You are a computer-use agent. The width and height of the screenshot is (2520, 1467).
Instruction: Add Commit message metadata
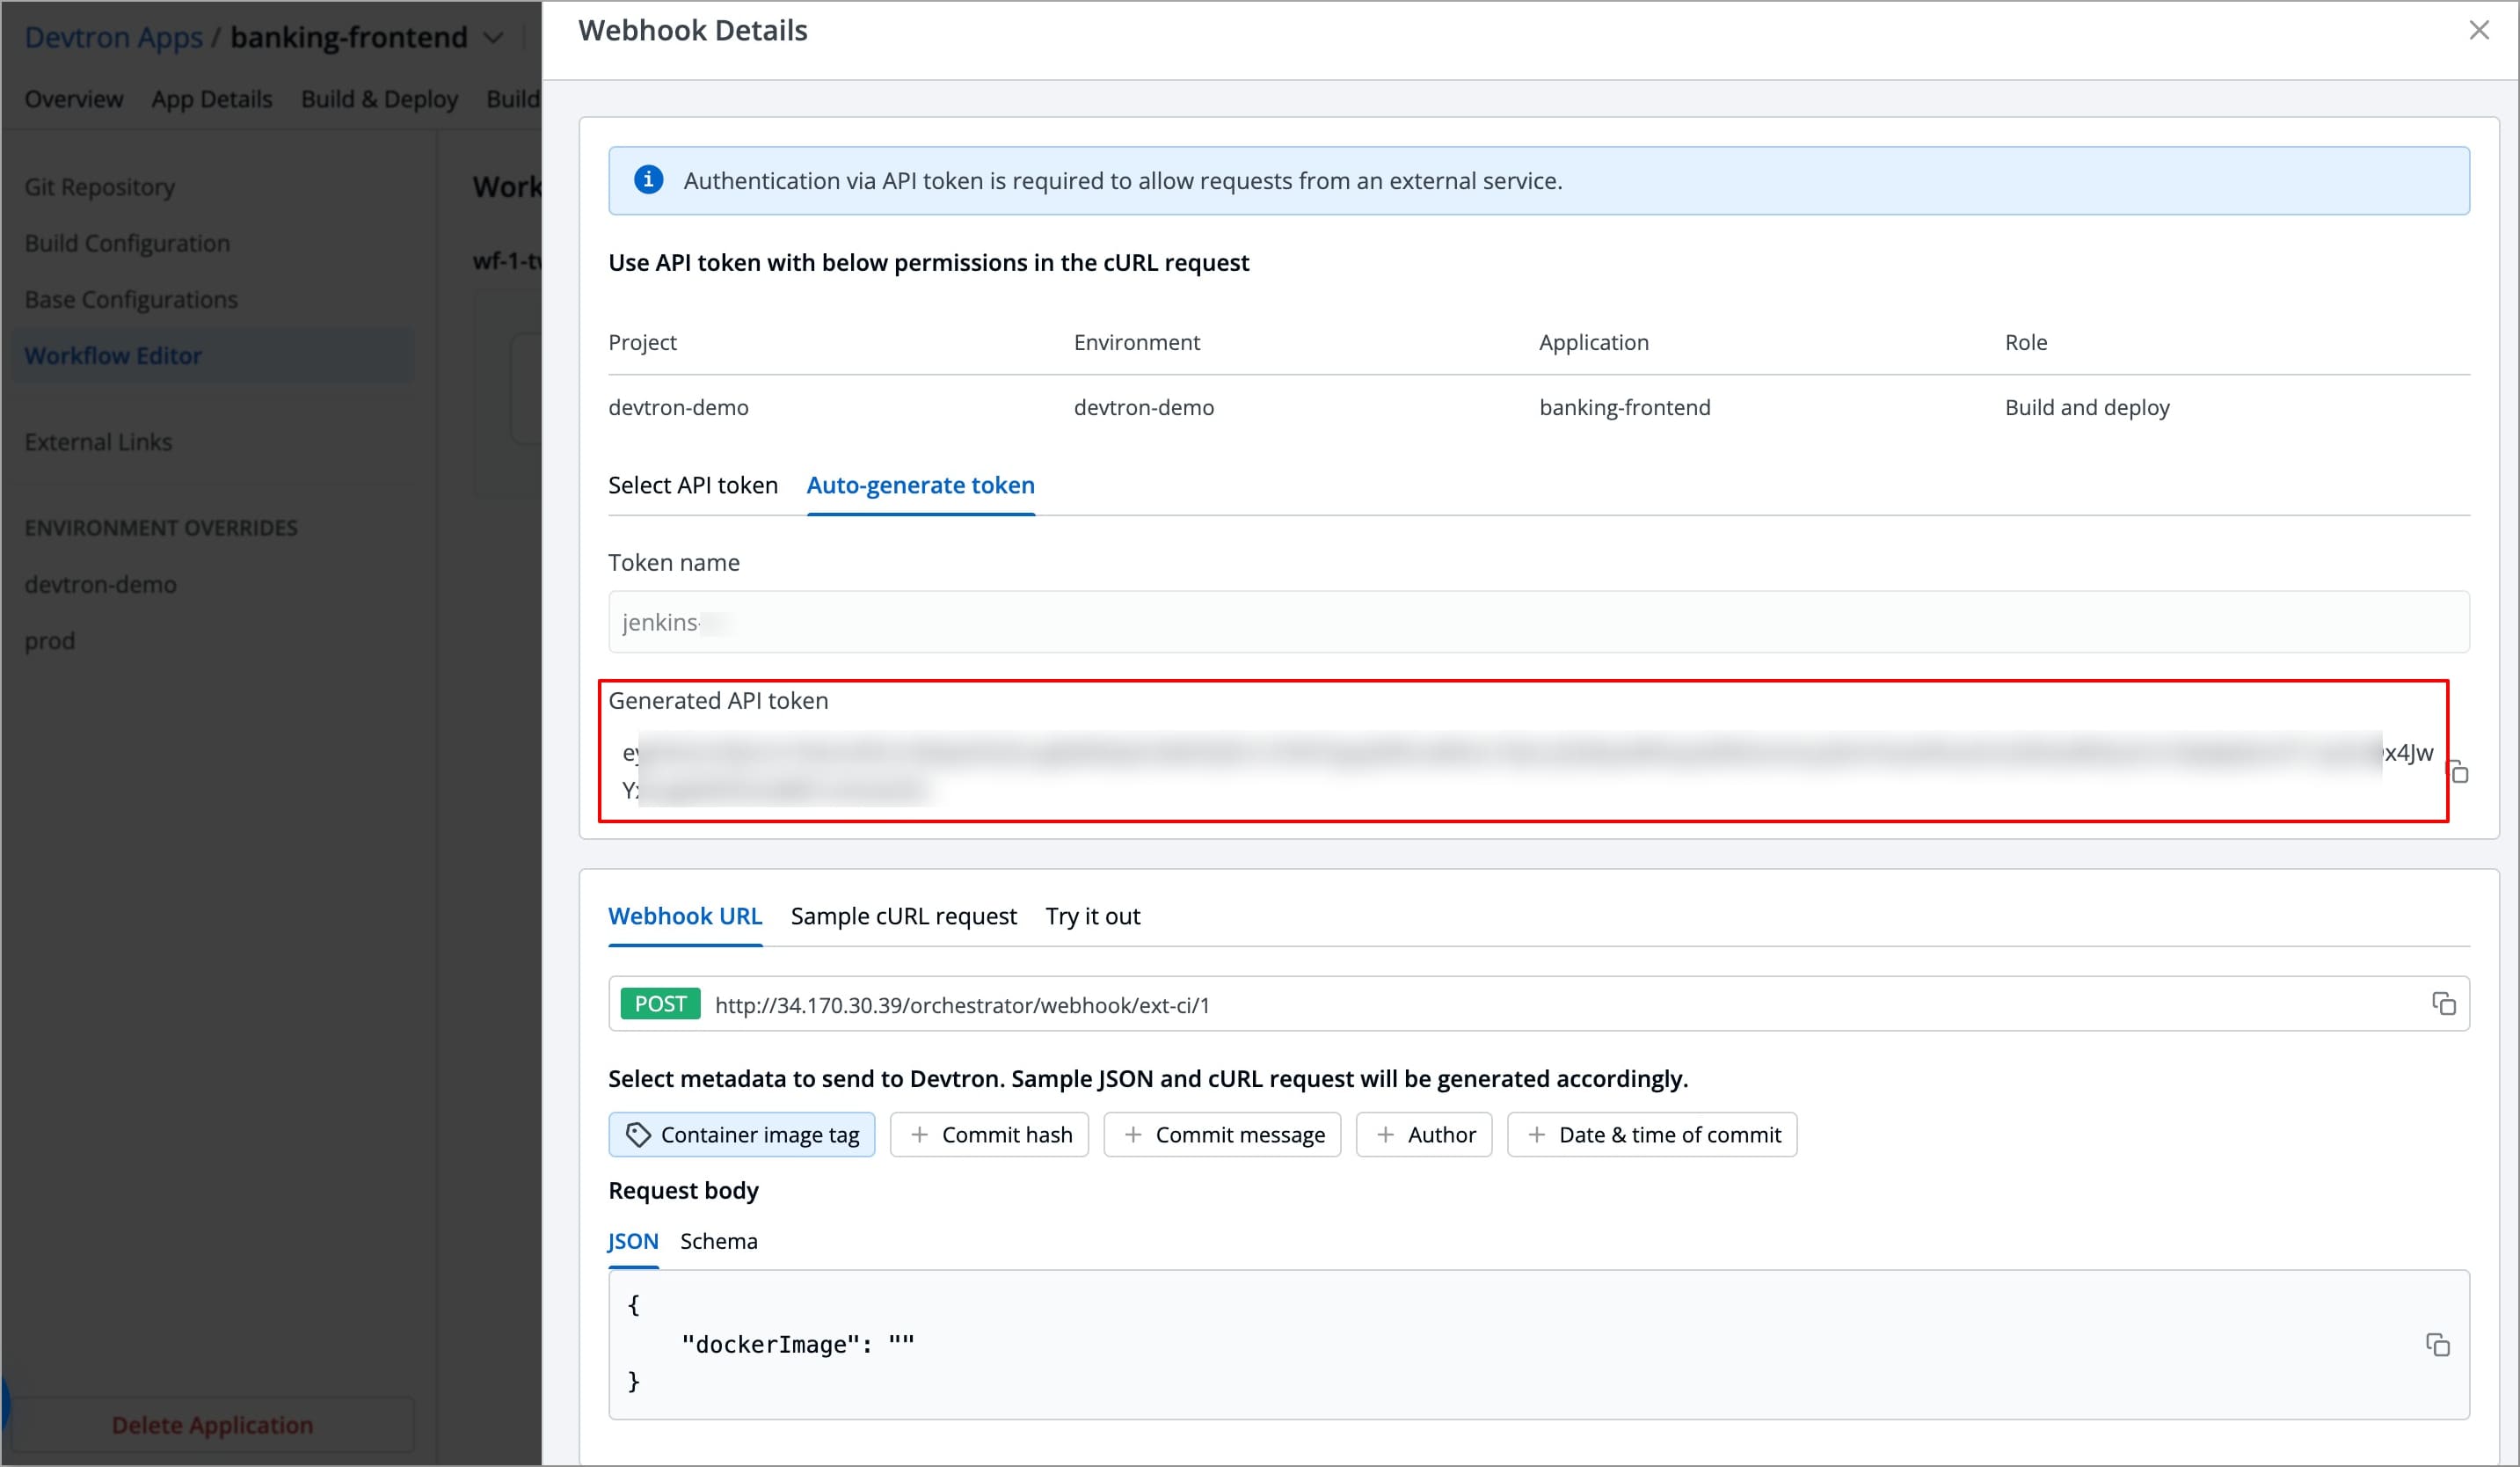click(1222, 1134)
